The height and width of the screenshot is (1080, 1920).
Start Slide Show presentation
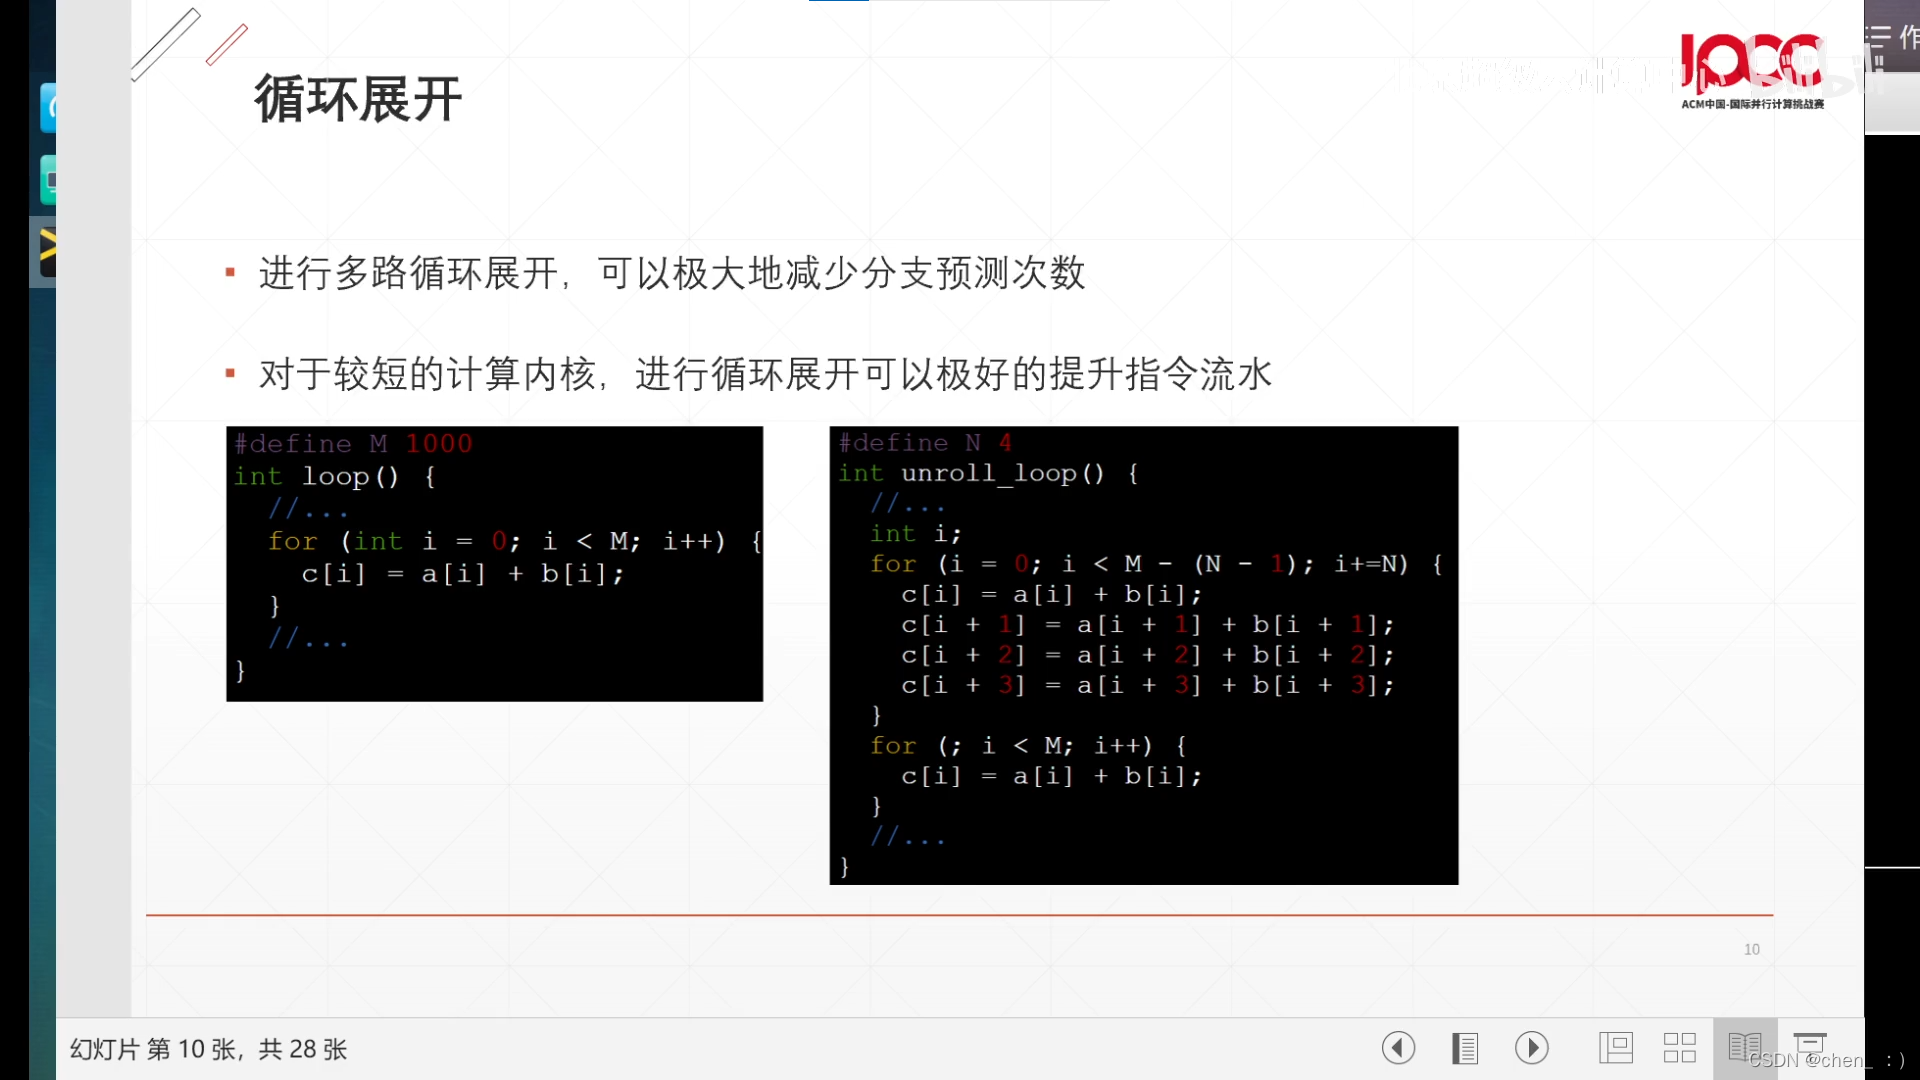click(x=1810, y=1046)
